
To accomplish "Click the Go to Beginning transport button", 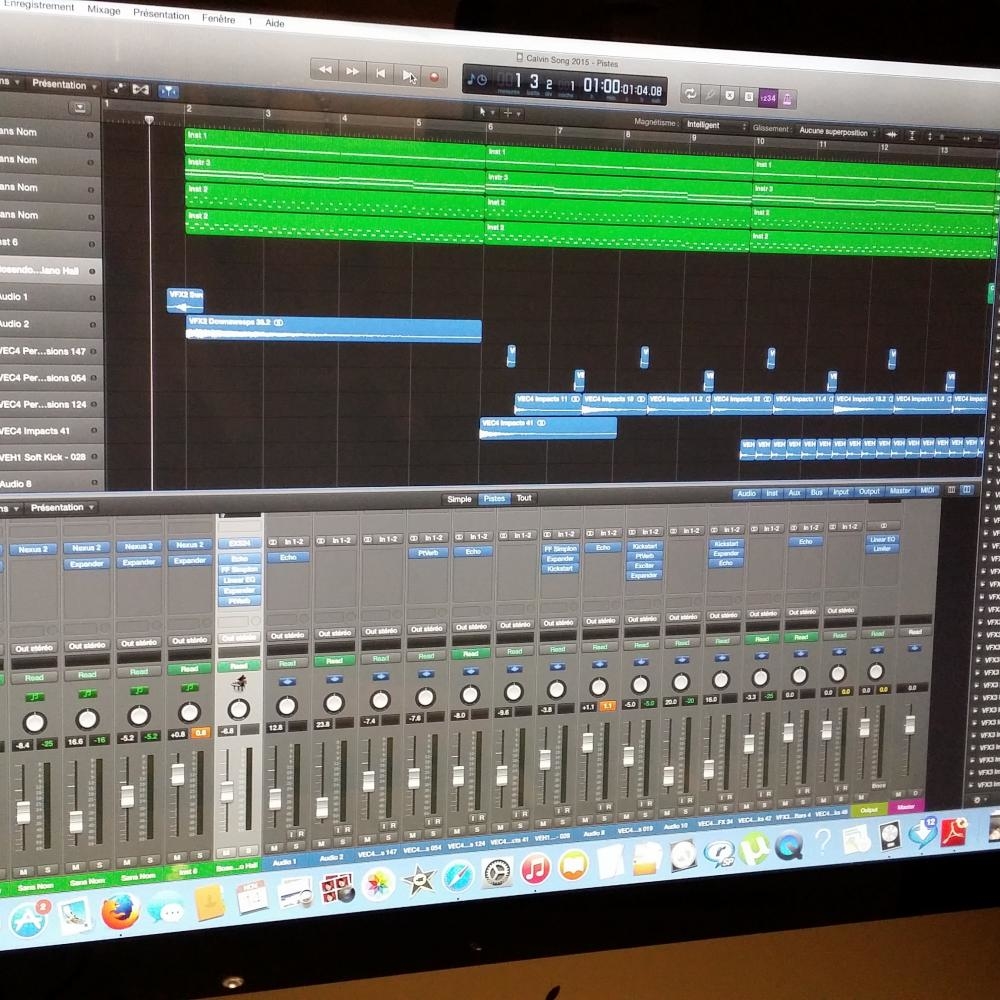I will (380, 73).
